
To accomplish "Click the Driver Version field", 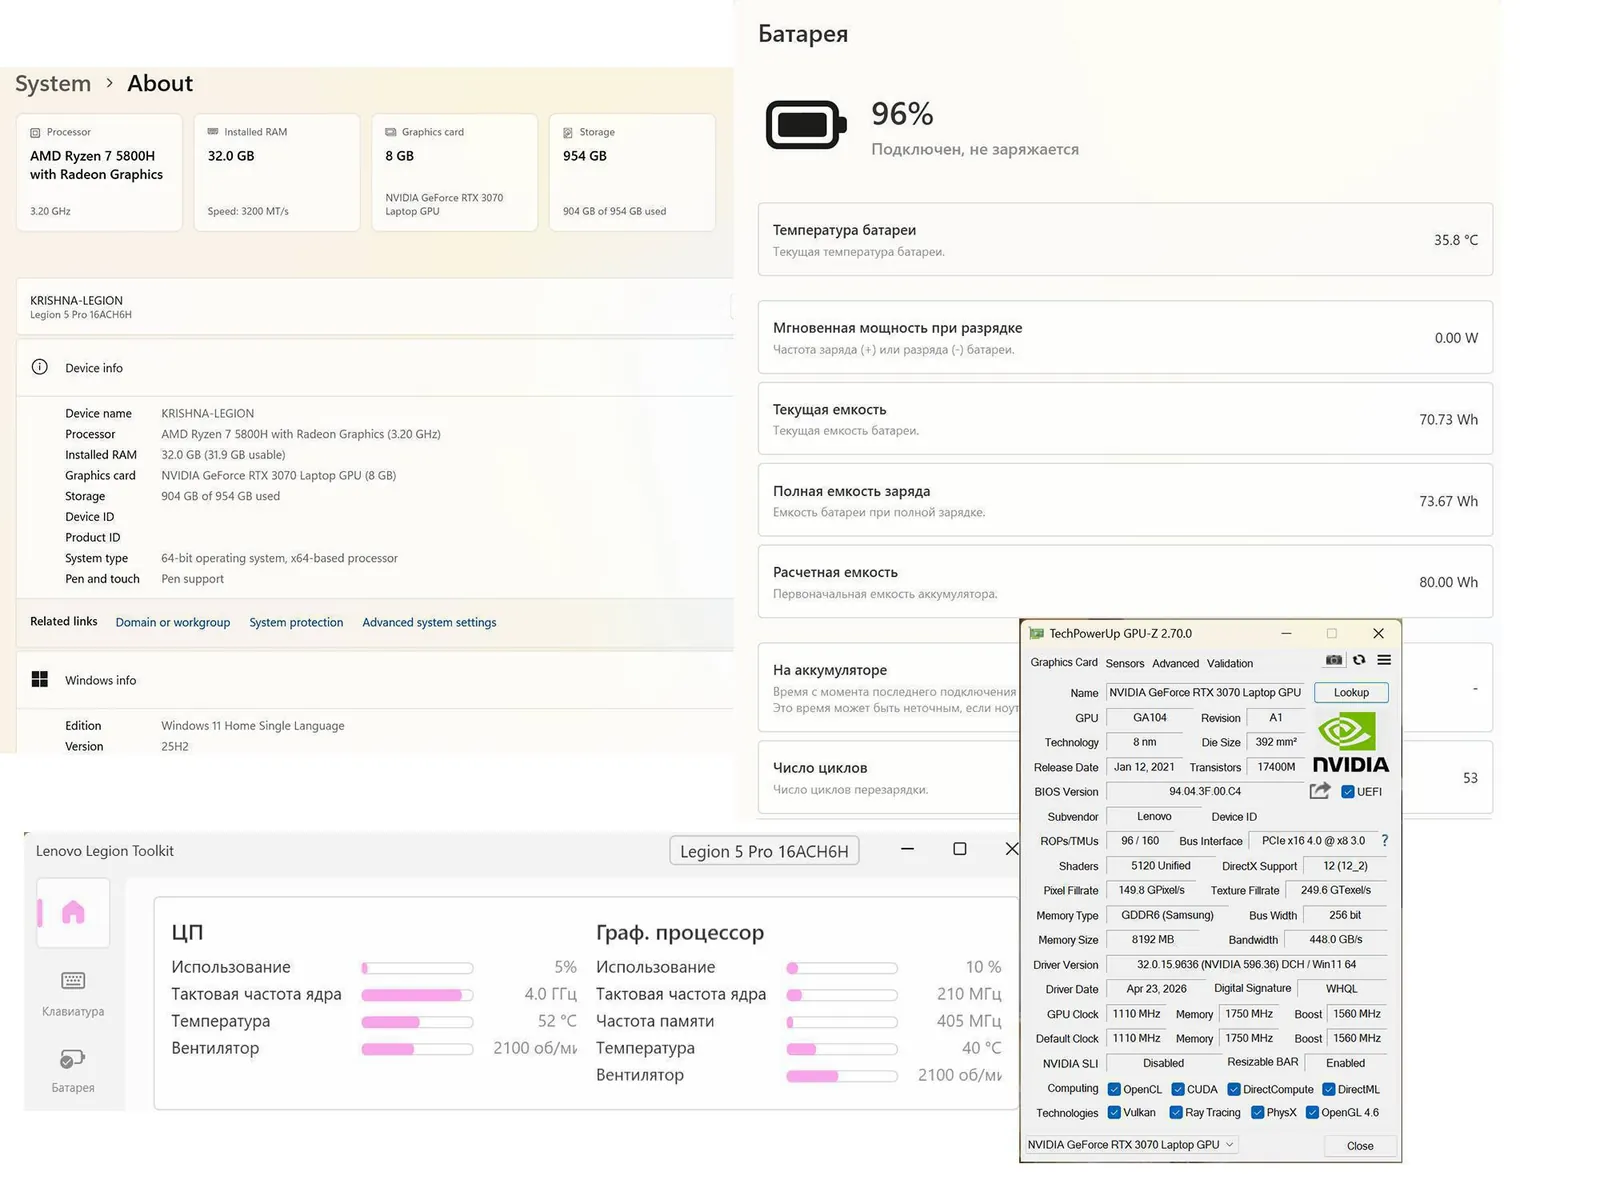I will click(x=1246, y=965).
